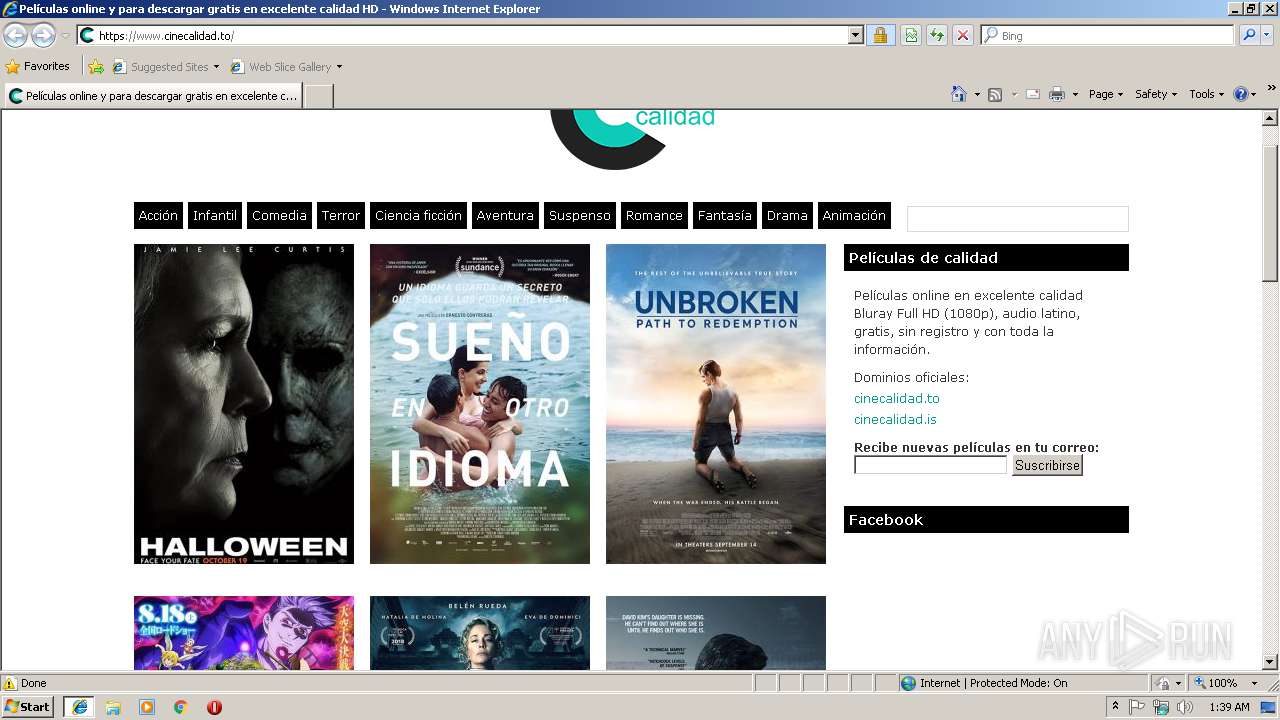Open the Tools menu dropdown
Image resolution: width=1280 pixels, height=720 pixels.
pyautogui.click(x=1206, y=94)
